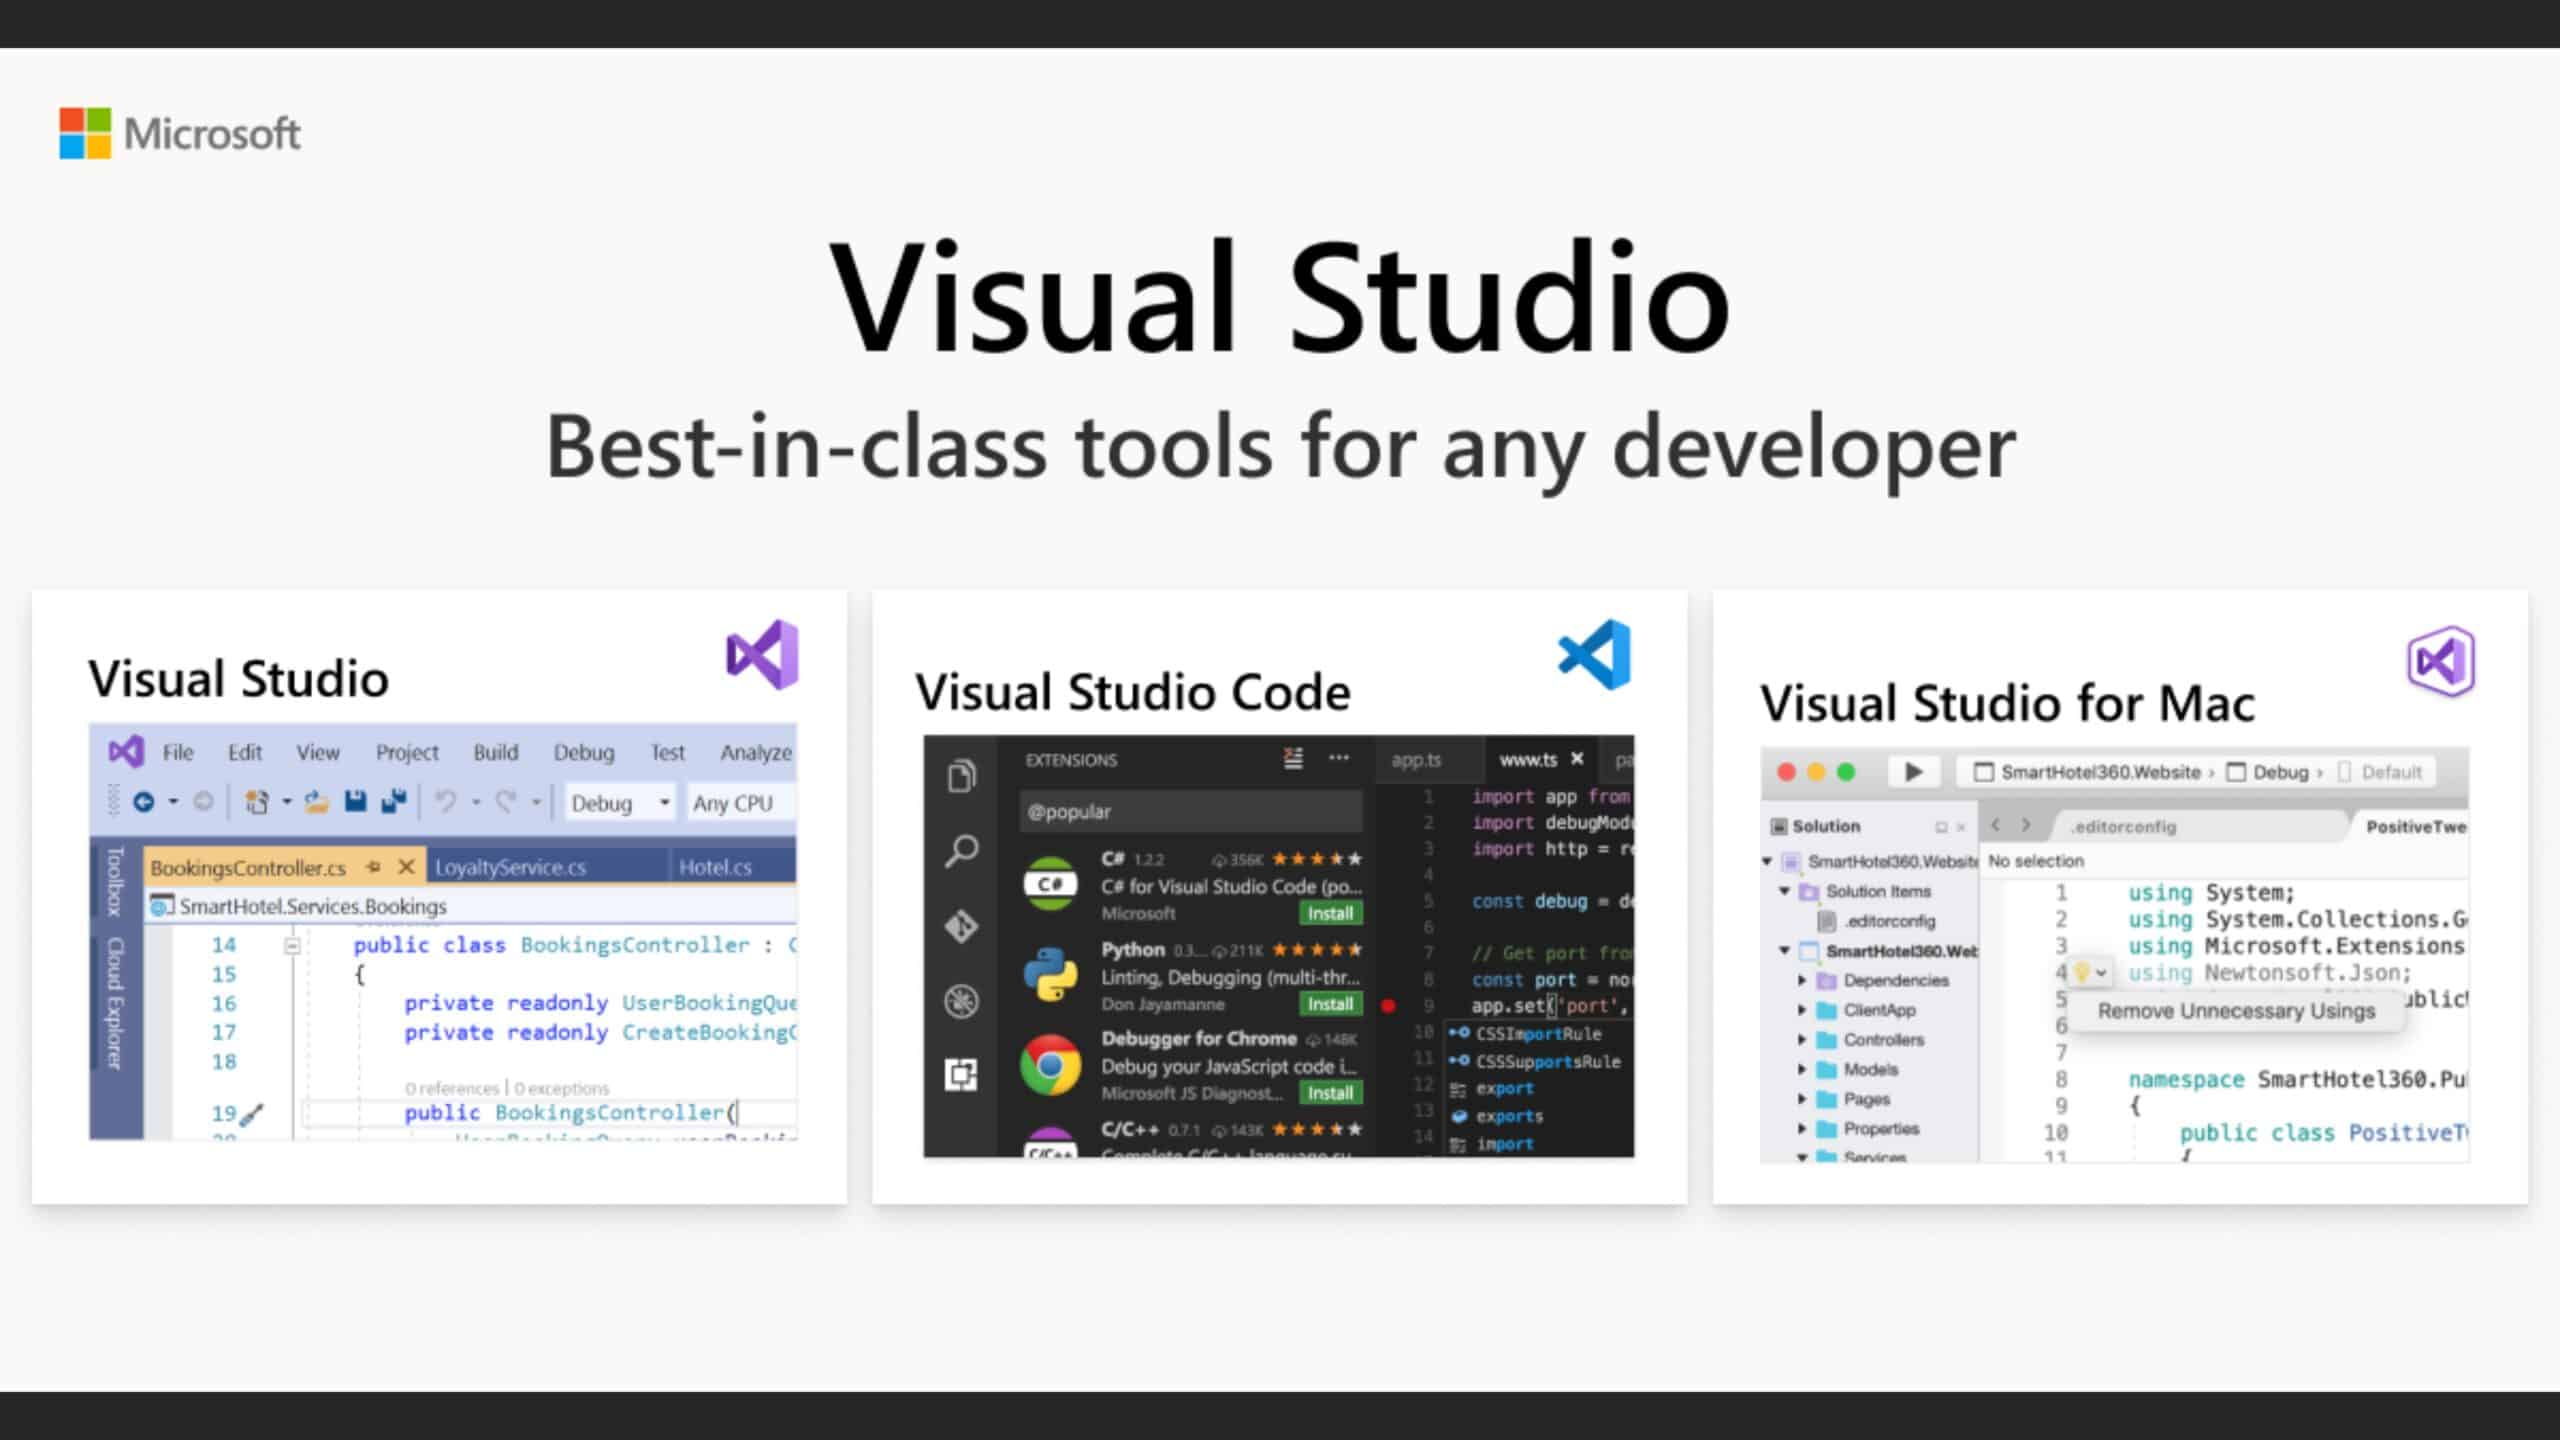
Task: Open the More actions ellipsis in Extensions panel
Action: (x=1339, y=758)
